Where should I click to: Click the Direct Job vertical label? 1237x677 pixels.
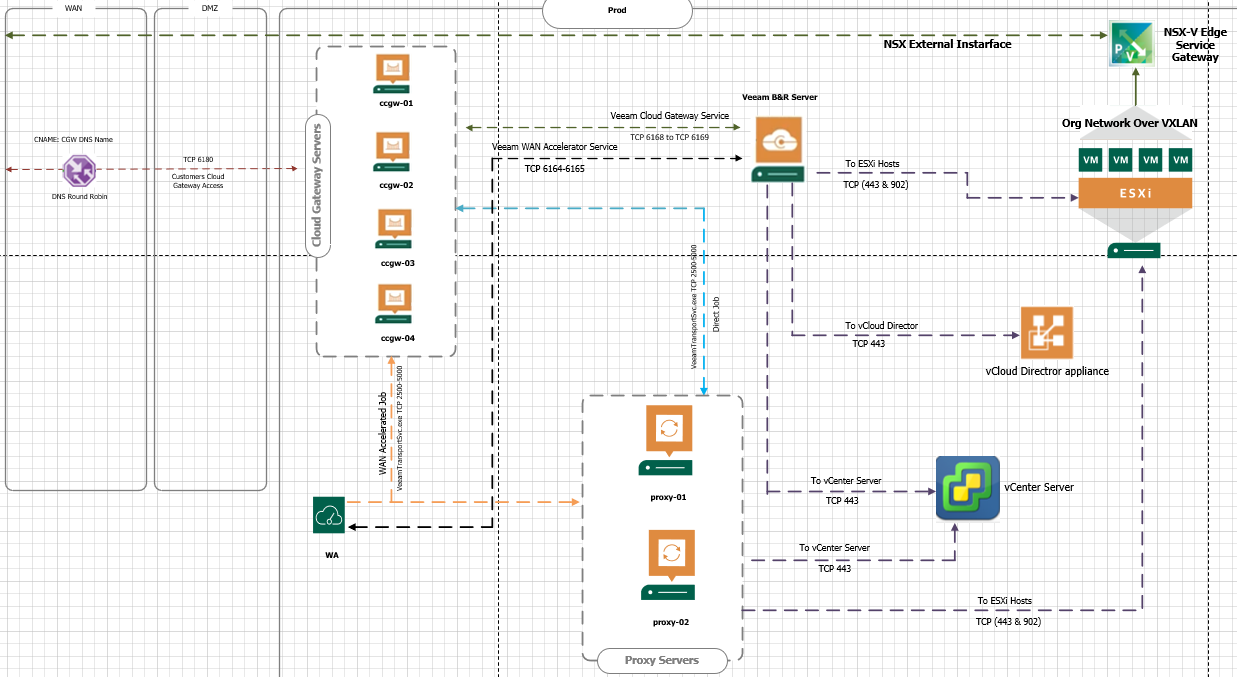coord(715,314)
